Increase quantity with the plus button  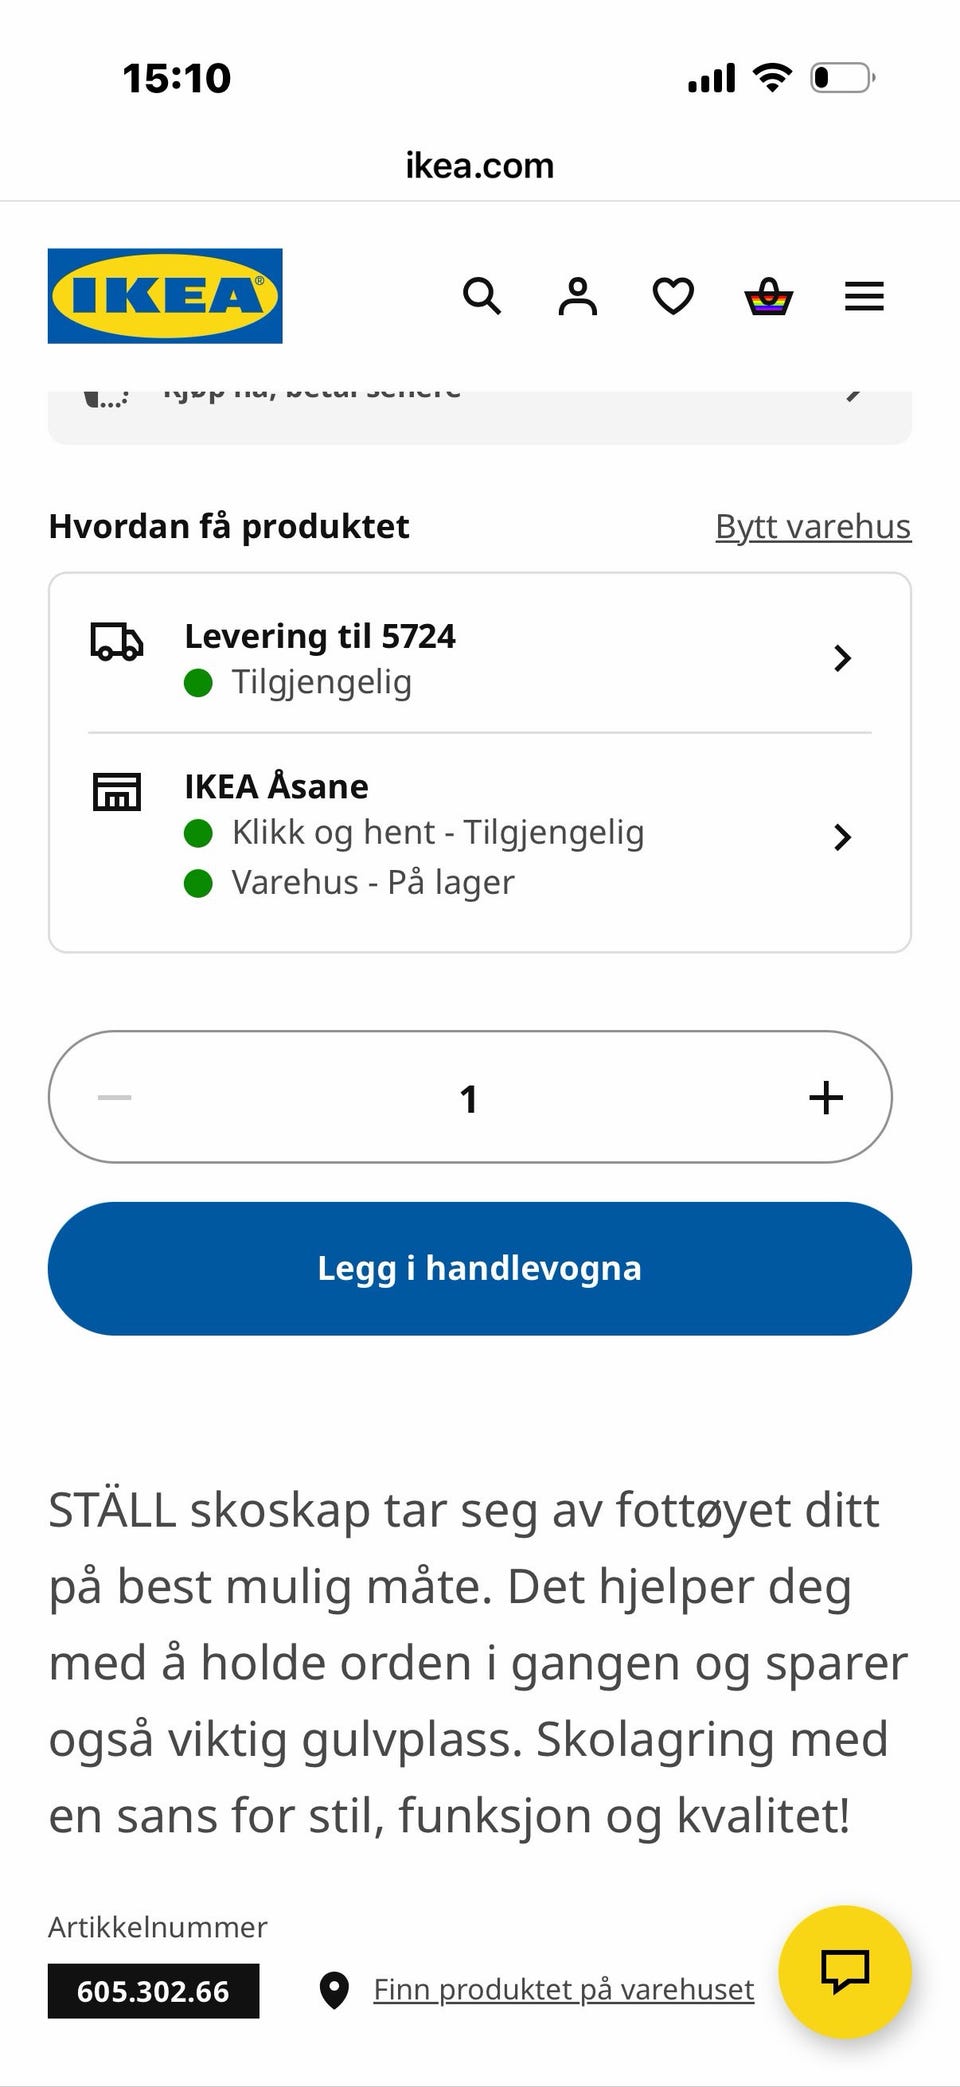tap(826, 1097)
